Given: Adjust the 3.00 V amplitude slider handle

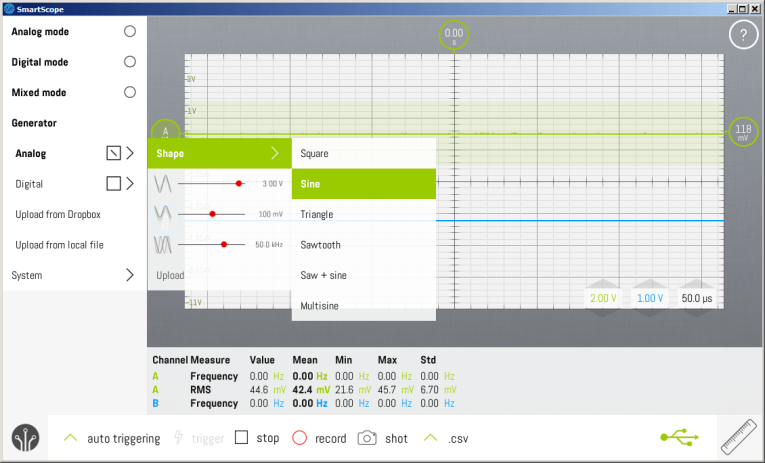Looking at the screenshot, I should 239,183.
